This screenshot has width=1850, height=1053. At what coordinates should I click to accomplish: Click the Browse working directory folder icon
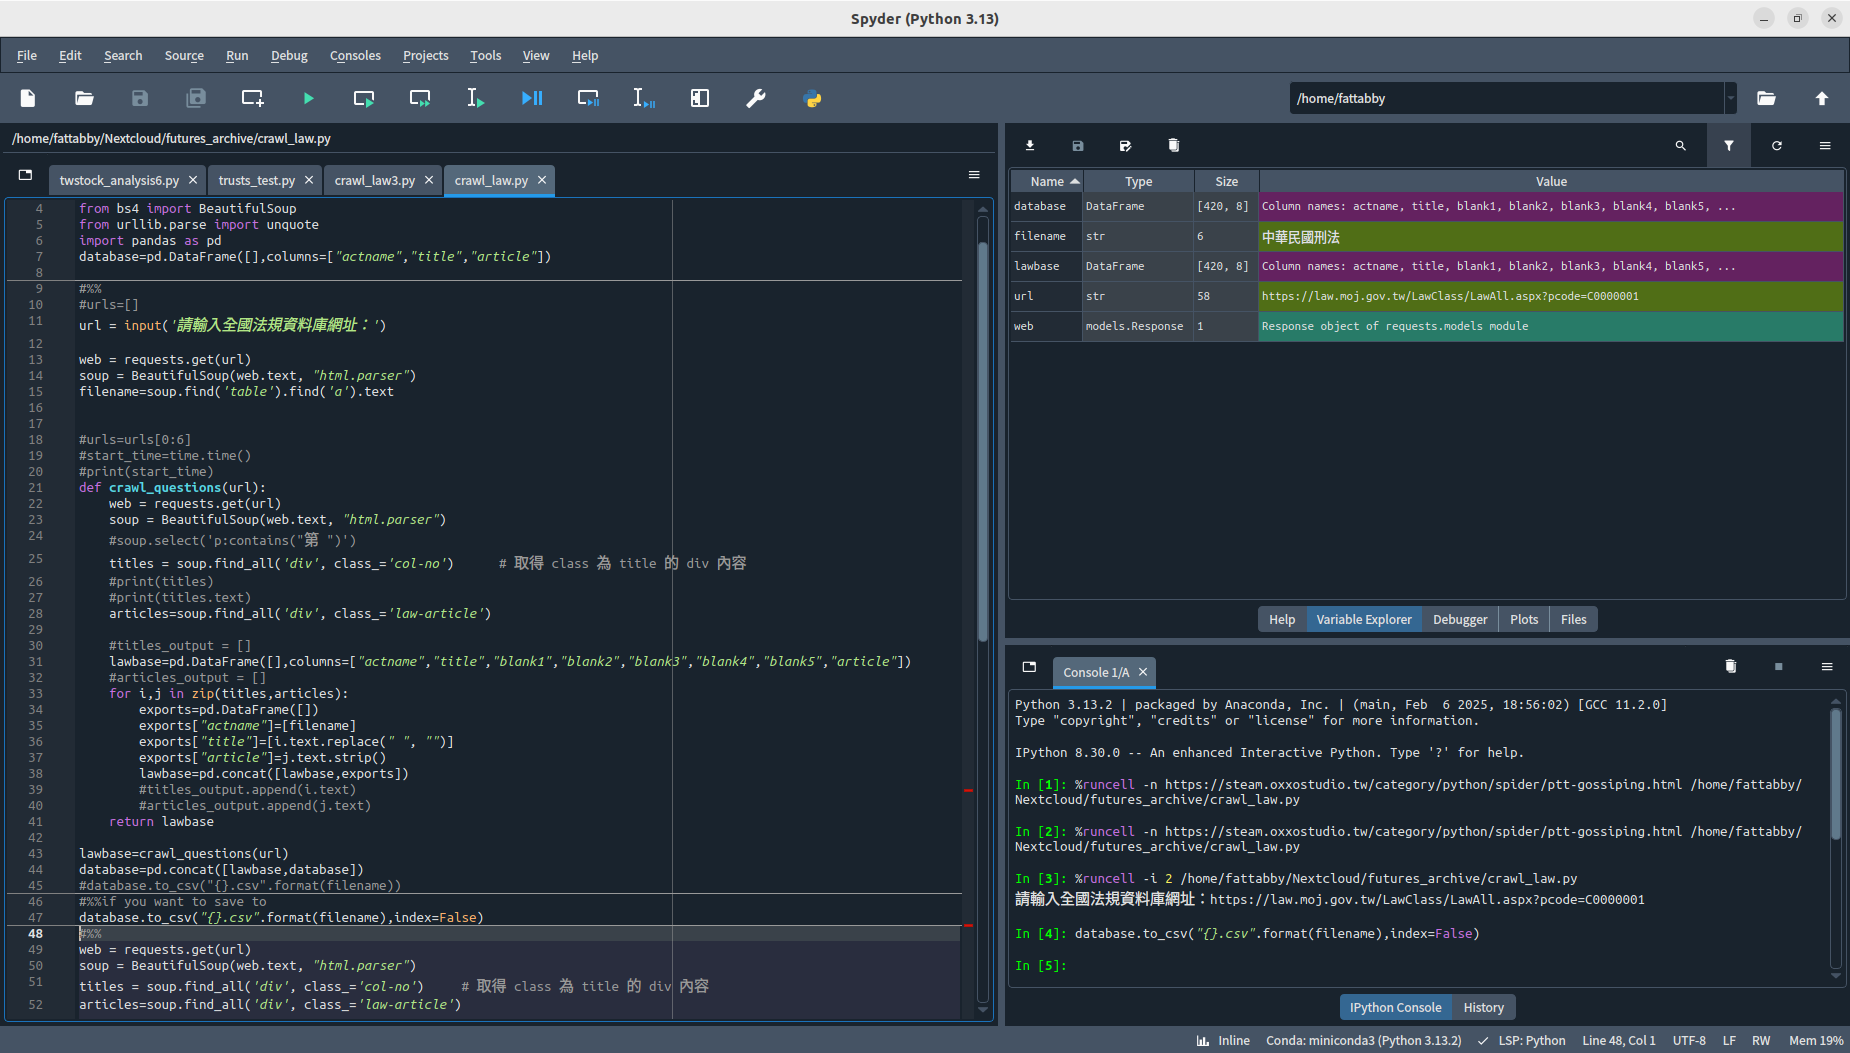(x=1766, y=98)
